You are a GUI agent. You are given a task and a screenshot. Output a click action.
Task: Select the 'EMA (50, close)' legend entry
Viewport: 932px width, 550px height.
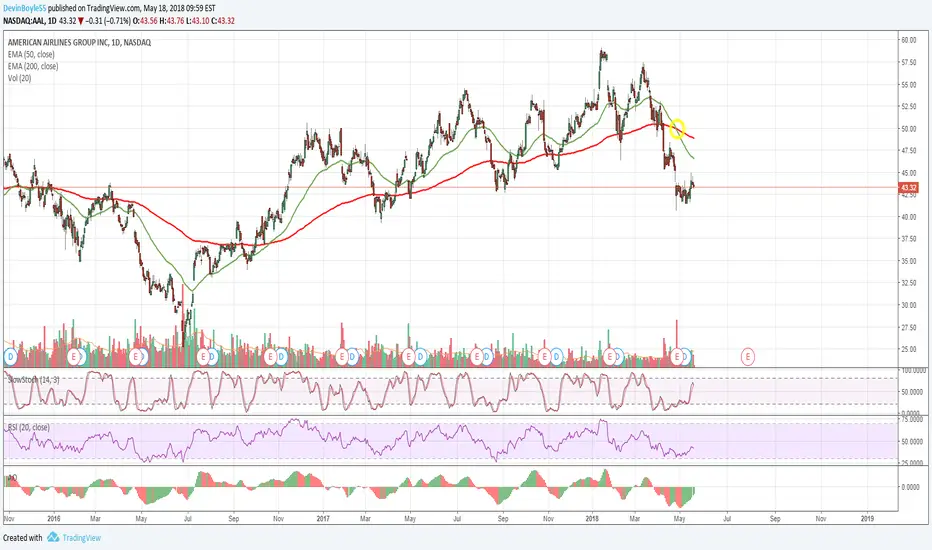tap(31, 55)
